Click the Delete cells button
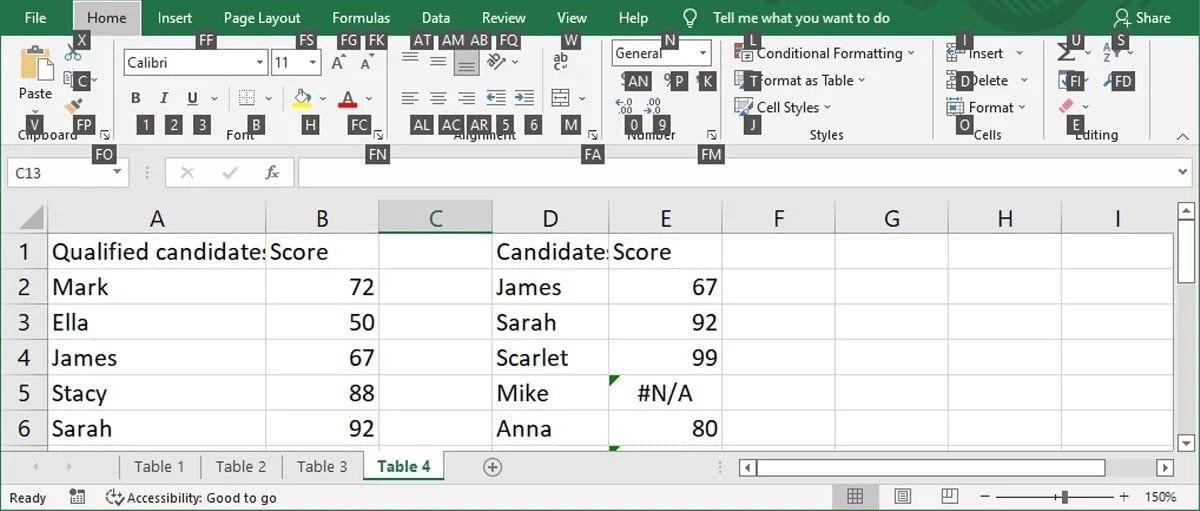This screenshot has height=511, width=1200. click(987, 80)
